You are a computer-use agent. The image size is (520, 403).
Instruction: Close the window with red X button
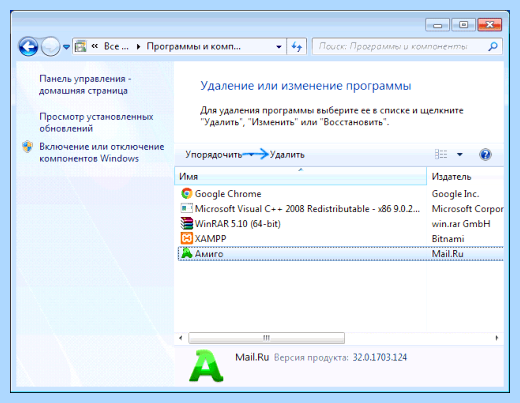489,25
